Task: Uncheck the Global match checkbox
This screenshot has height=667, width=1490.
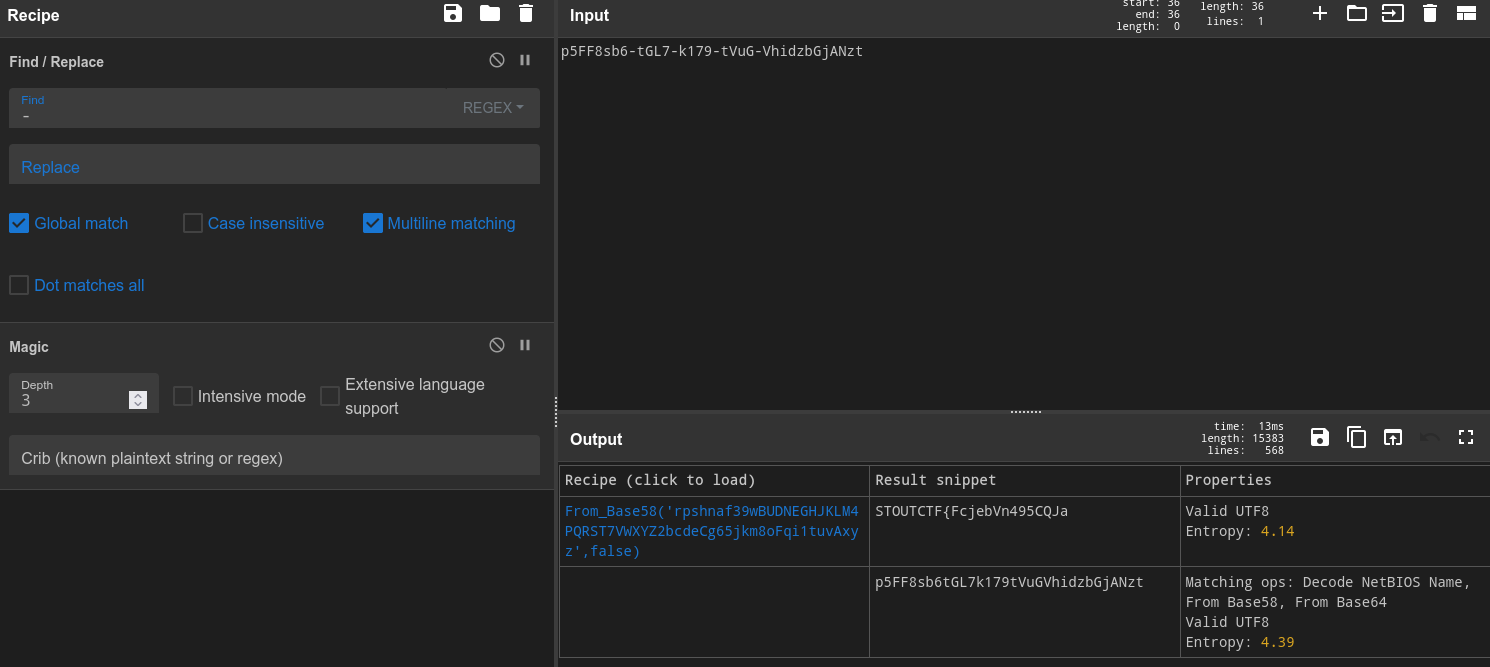Action: coord(19,223)
